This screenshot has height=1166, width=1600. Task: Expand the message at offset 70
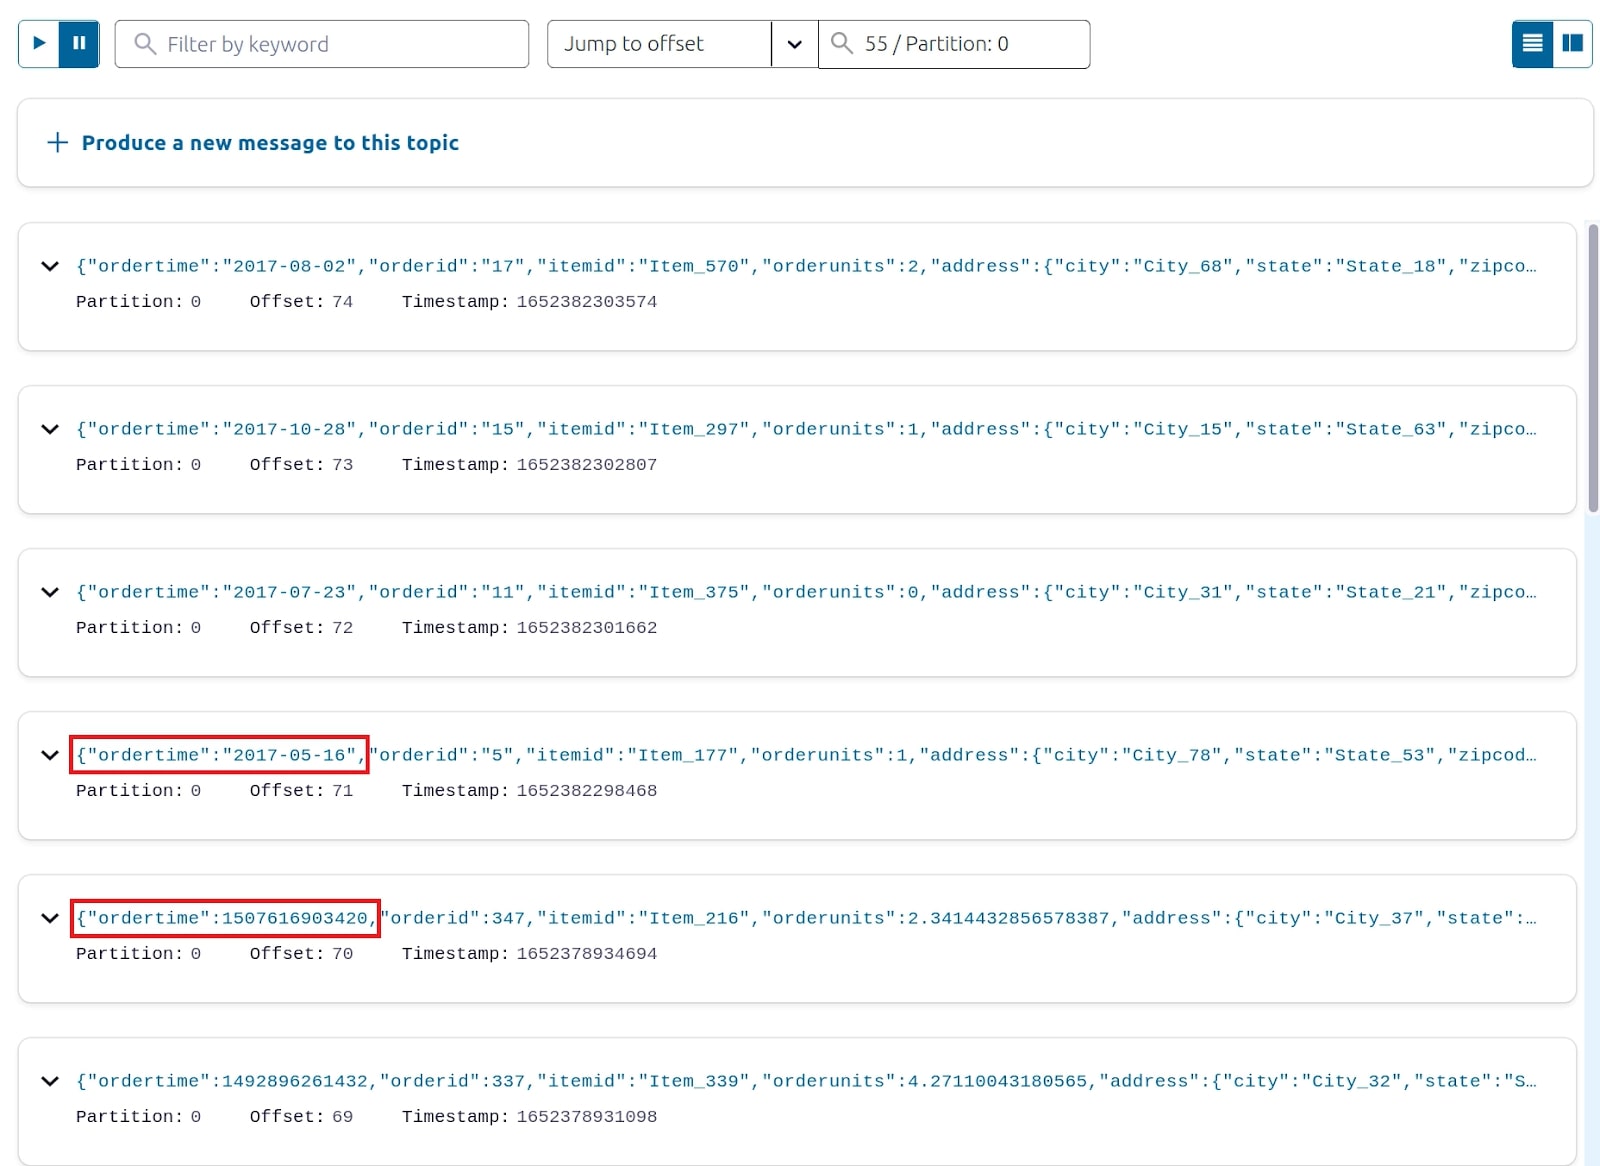click(50, 918)
